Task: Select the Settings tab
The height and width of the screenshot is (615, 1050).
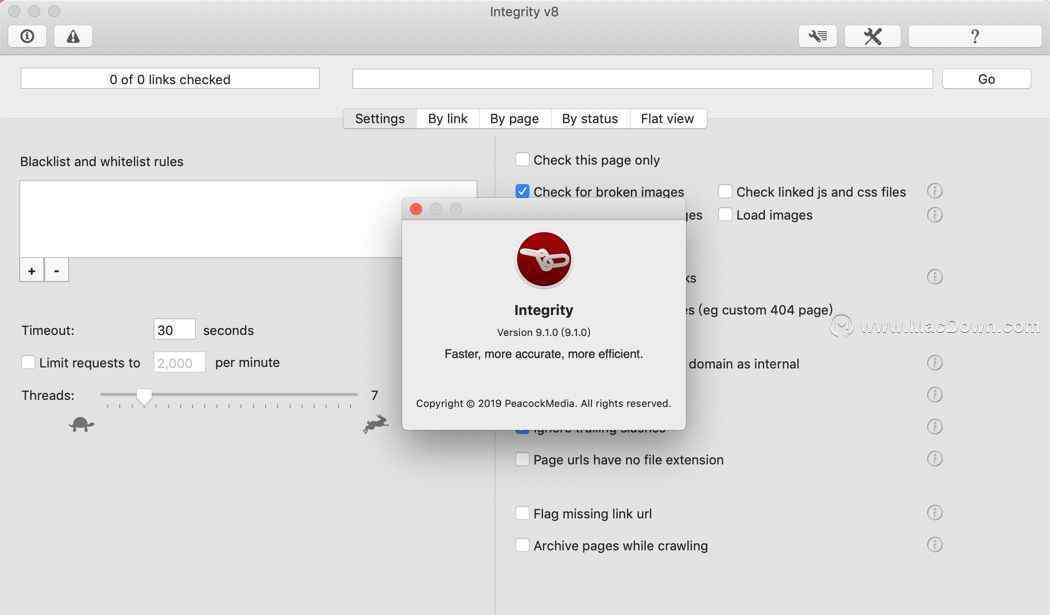Action: [x=380, y=119]
